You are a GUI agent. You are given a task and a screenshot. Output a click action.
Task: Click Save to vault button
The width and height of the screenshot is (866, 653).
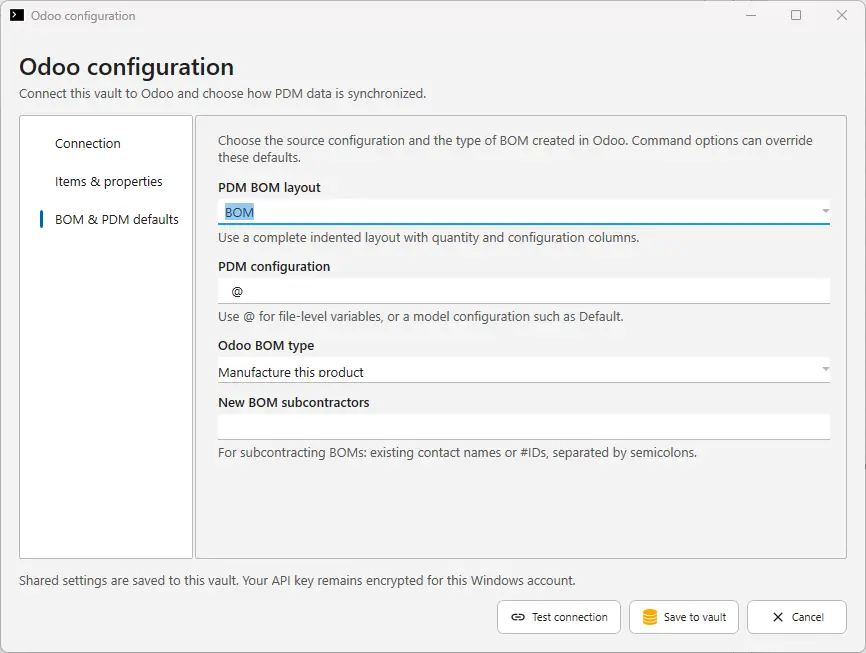click(684, 617)
